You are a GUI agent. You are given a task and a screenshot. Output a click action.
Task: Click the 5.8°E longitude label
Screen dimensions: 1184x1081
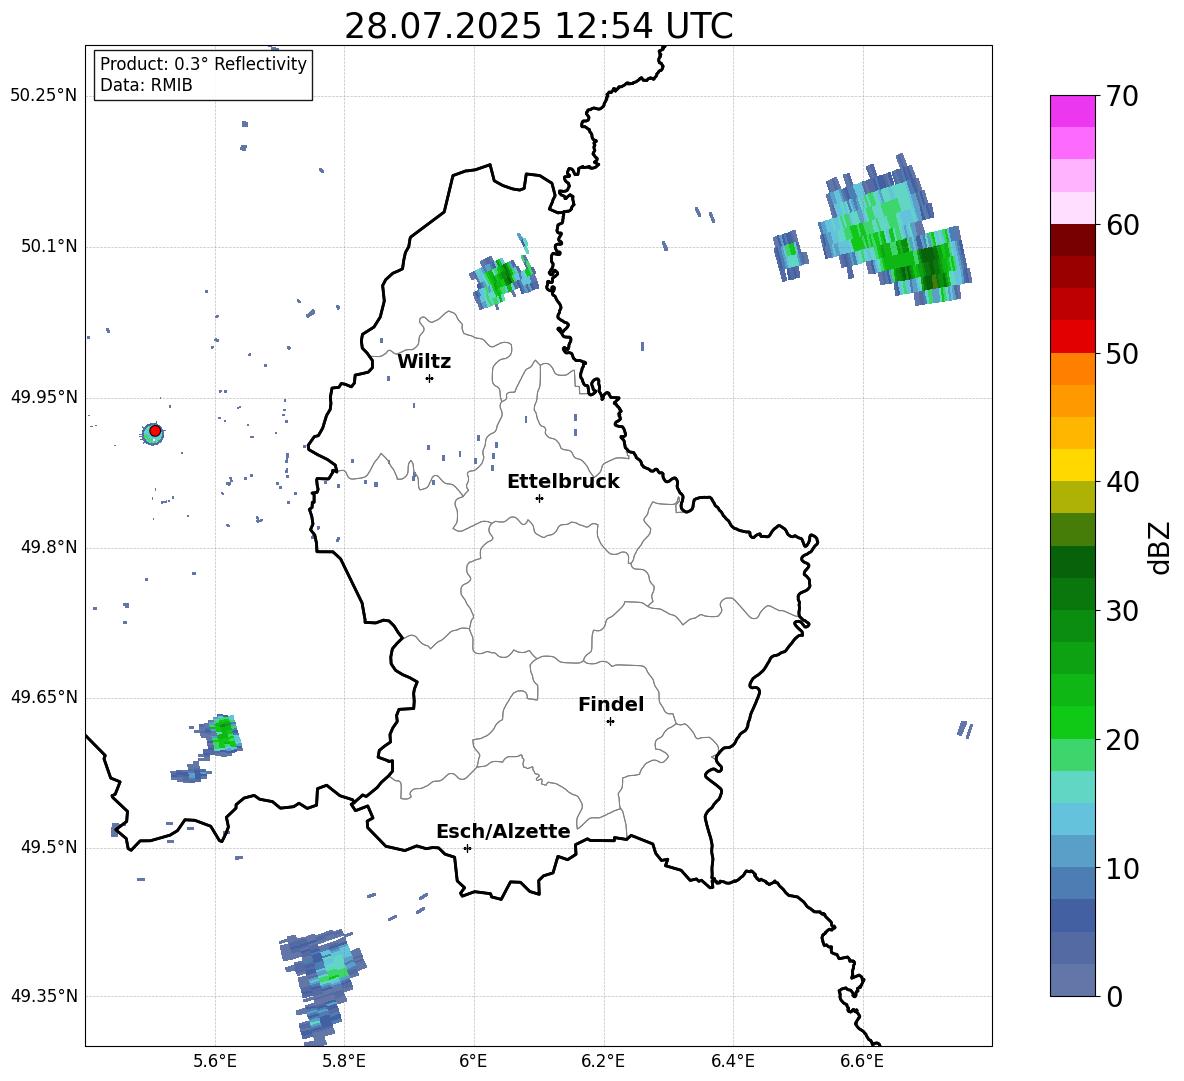[344, 1062]
